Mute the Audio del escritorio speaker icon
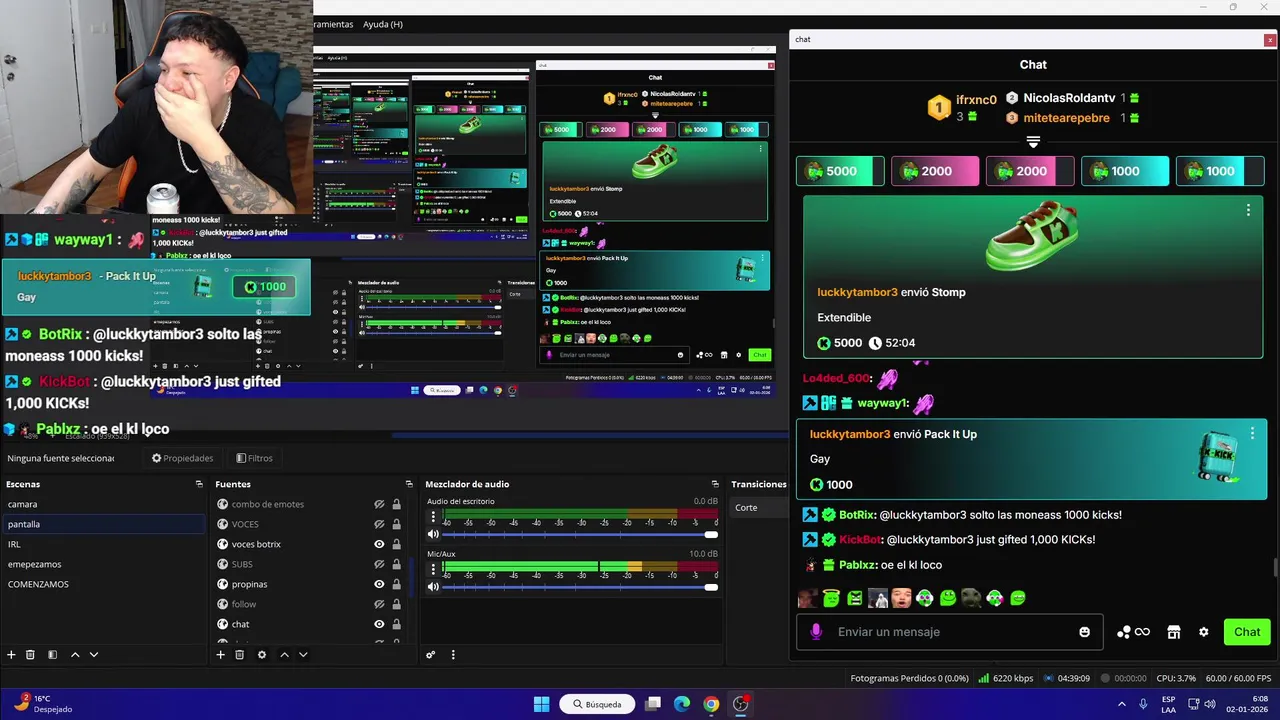 pyautogui.click(x=433, y=534)
